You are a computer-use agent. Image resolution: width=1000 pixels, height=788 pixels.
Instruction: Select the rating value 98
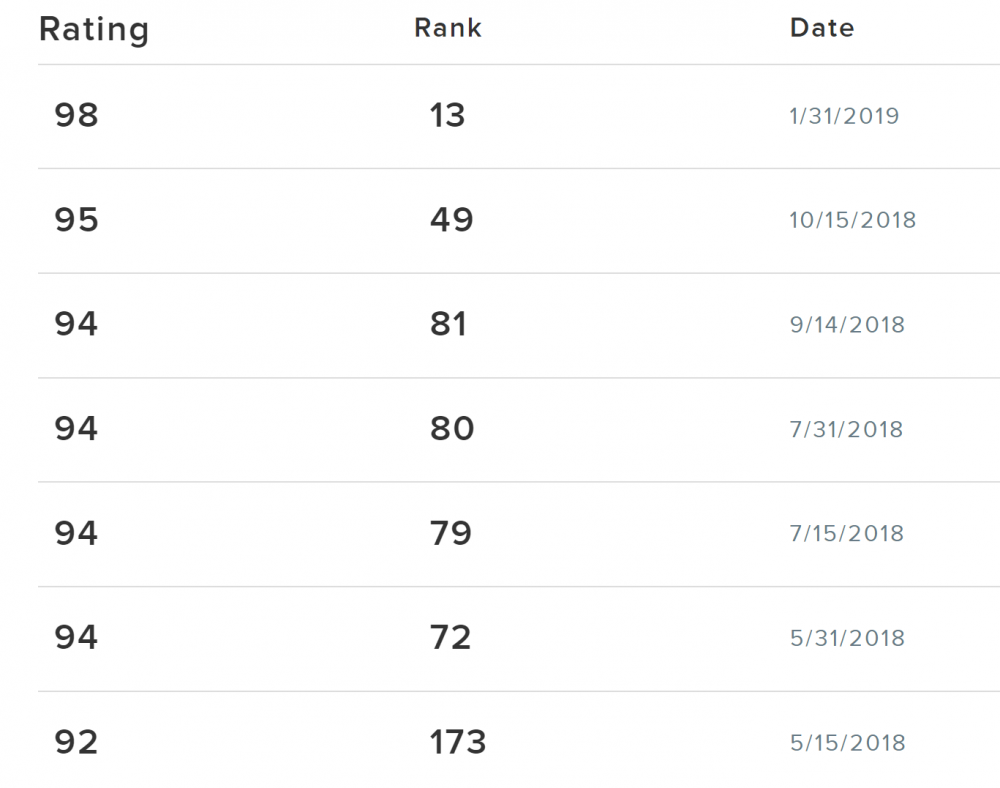pos(77,116)
